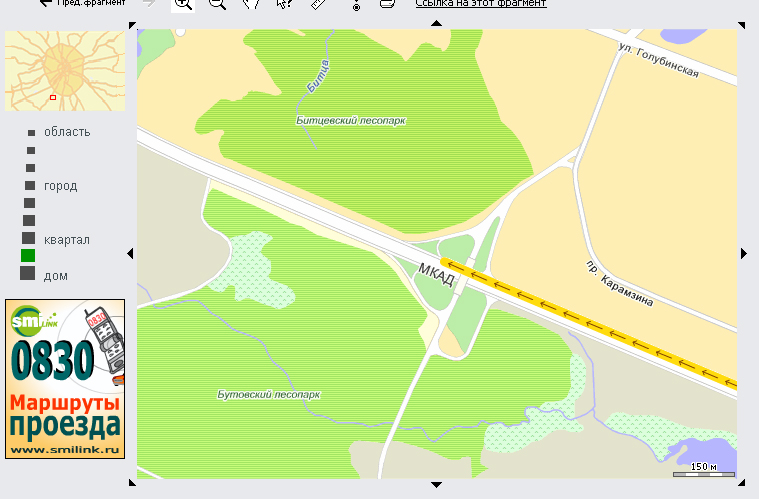Select the hand pan tool
The width and height of the screenshot is (759, 499).
pos(251,4)
